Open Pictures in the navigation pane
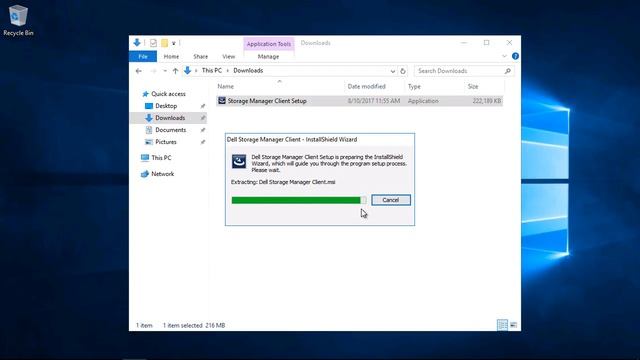 click(x=166, y=142)
